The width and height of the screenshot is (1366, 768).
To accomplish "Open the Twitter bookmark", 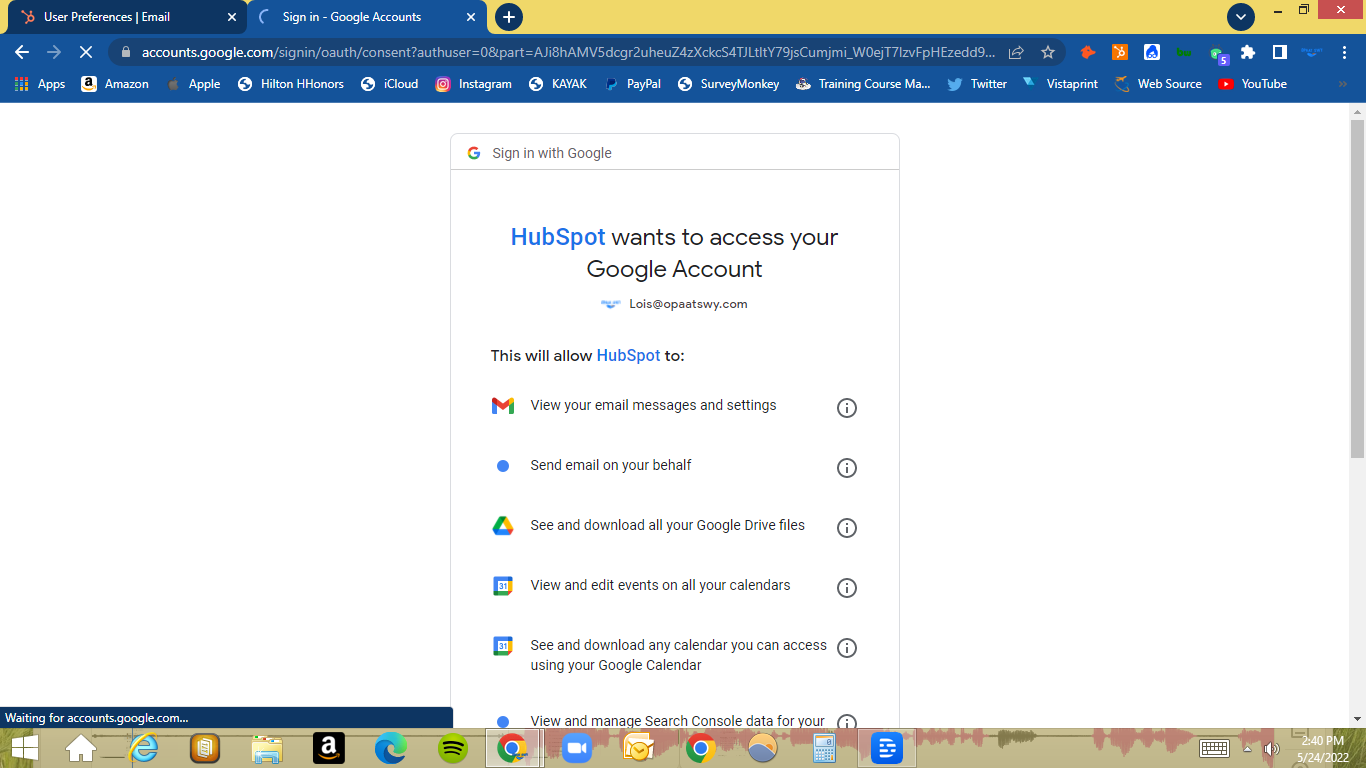I will (x=977, y=84).
